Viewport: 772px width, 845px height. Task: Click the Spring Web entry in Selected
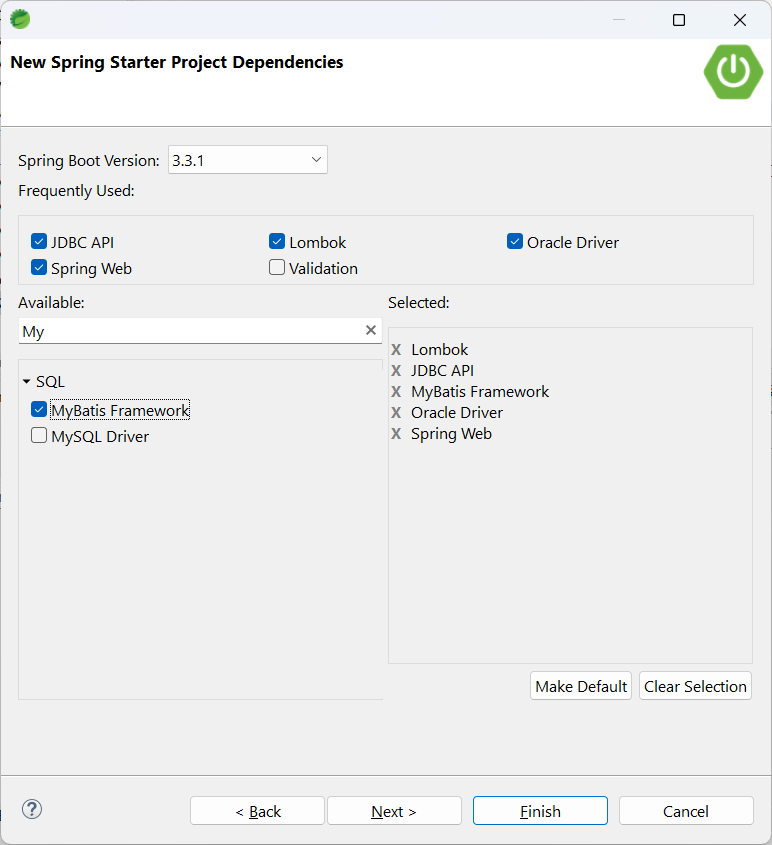(451, 434)
